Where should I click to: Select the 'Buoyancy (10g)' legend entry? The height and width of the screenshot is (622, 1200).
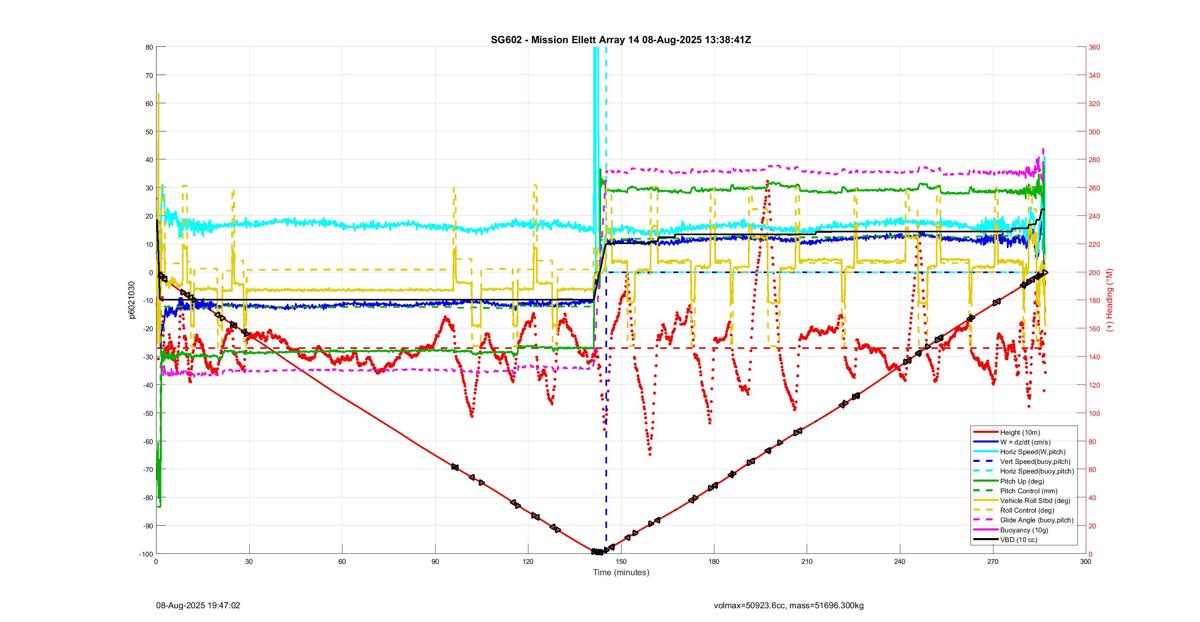point(1025,530)
